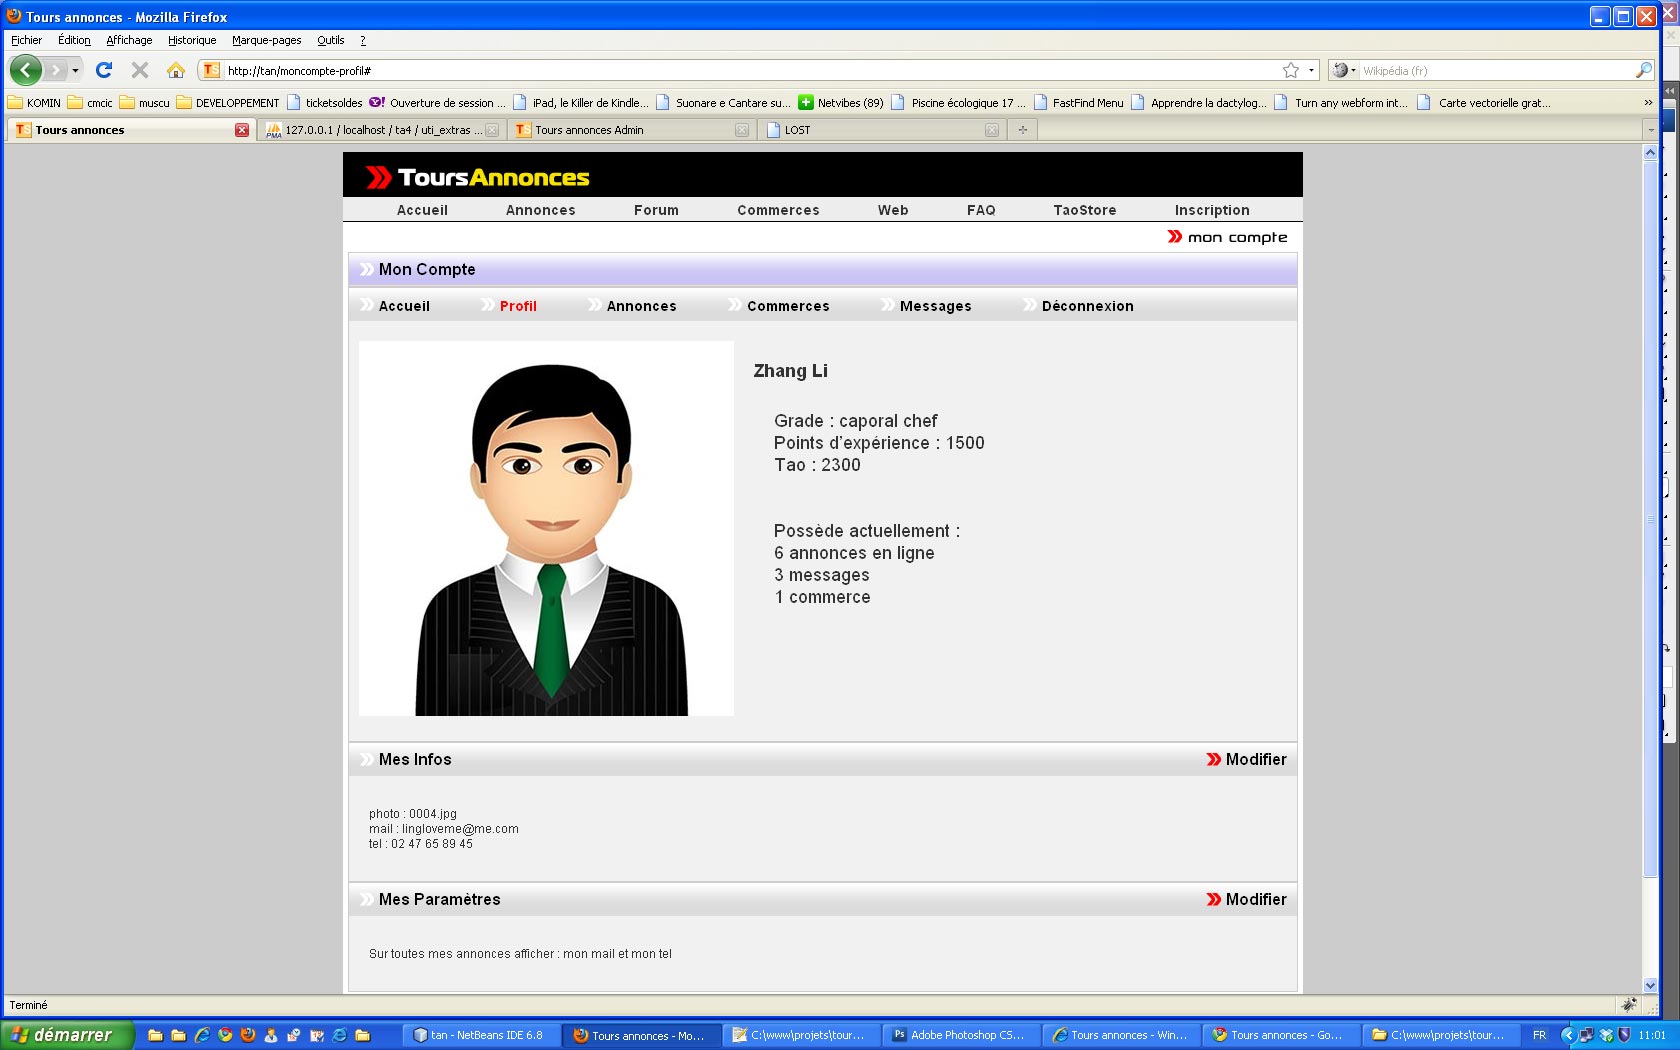Click the mon compte link
Screen dimensions: 1680x1050
(1228, 237)
